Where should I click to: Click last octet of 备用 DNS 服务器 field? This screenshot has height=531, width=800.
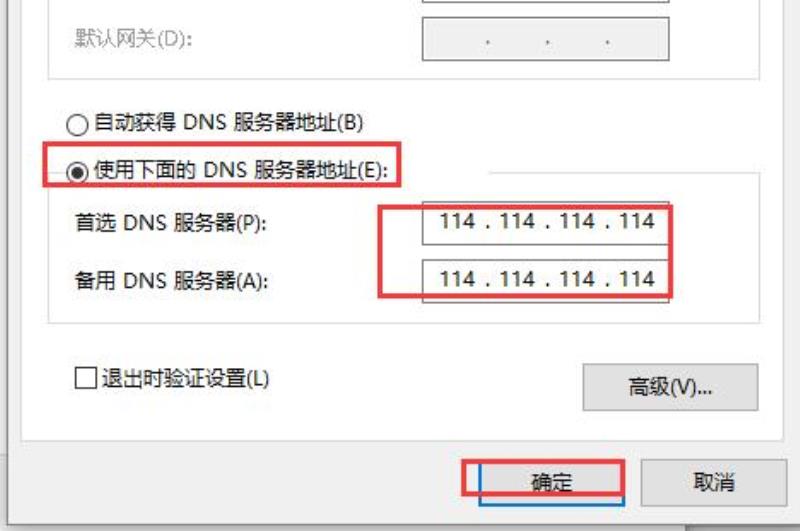click(637, 280)
